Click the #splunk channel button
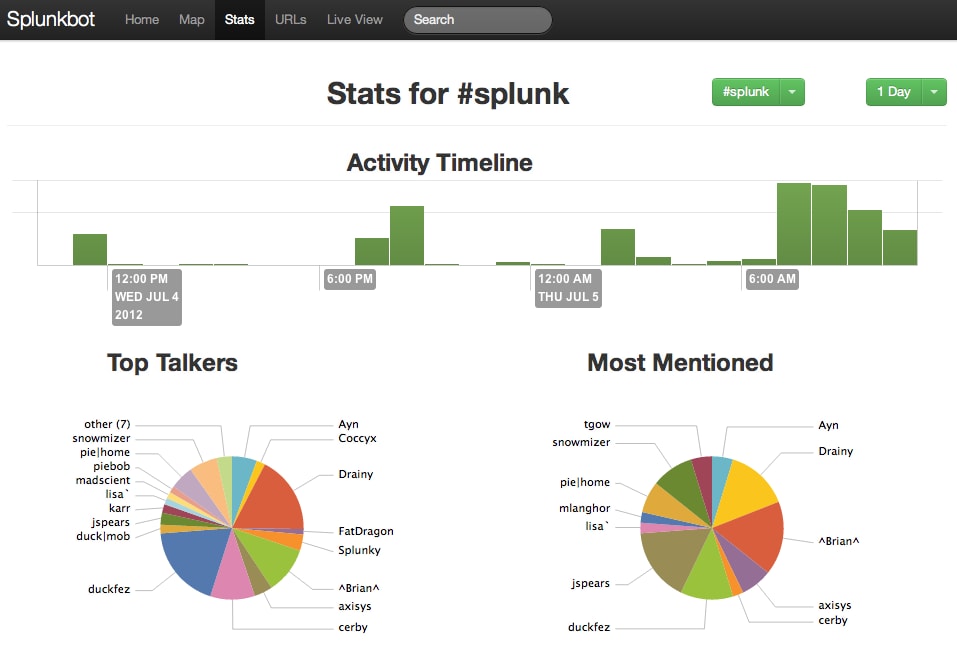The width and height of the screenshot is (957, 655). (x=746, y=92)
